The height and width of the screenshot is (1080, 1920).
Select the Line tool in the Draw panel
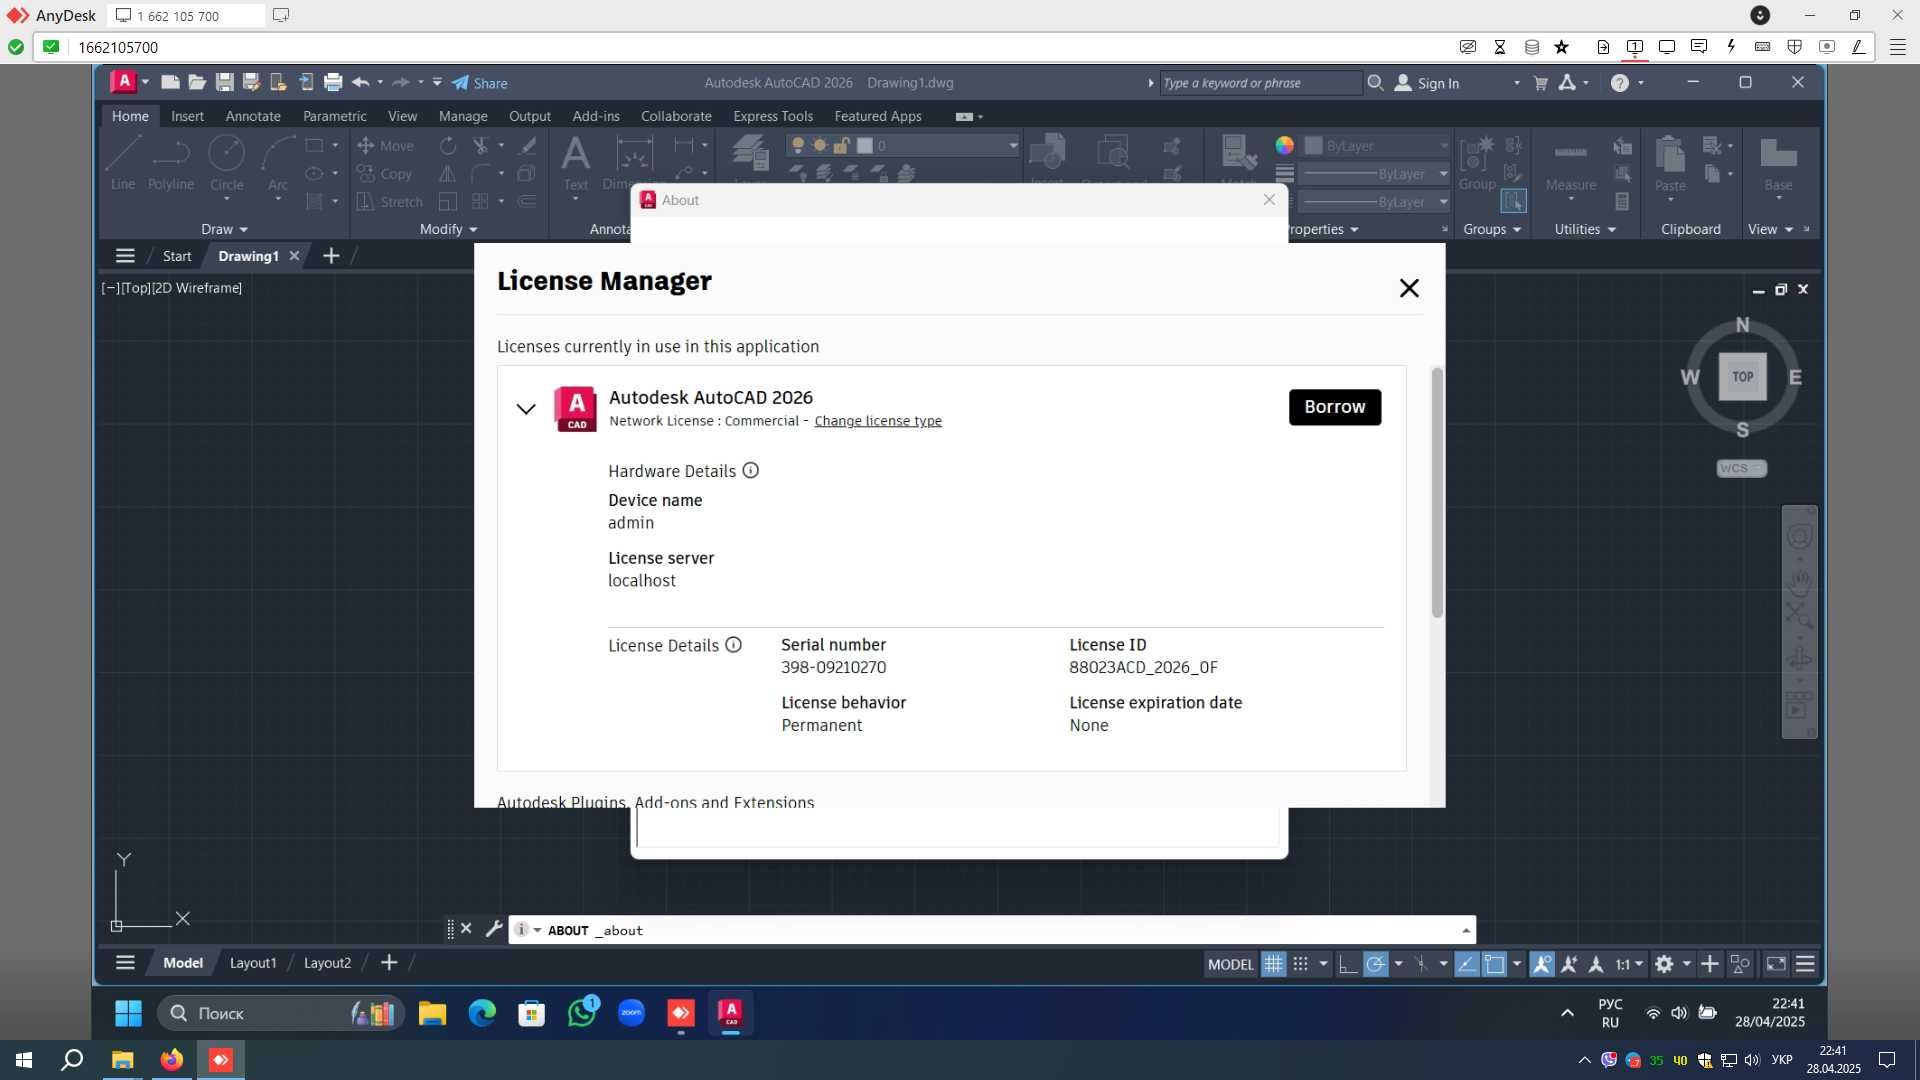pyautogui.click(x=123, y=163)
